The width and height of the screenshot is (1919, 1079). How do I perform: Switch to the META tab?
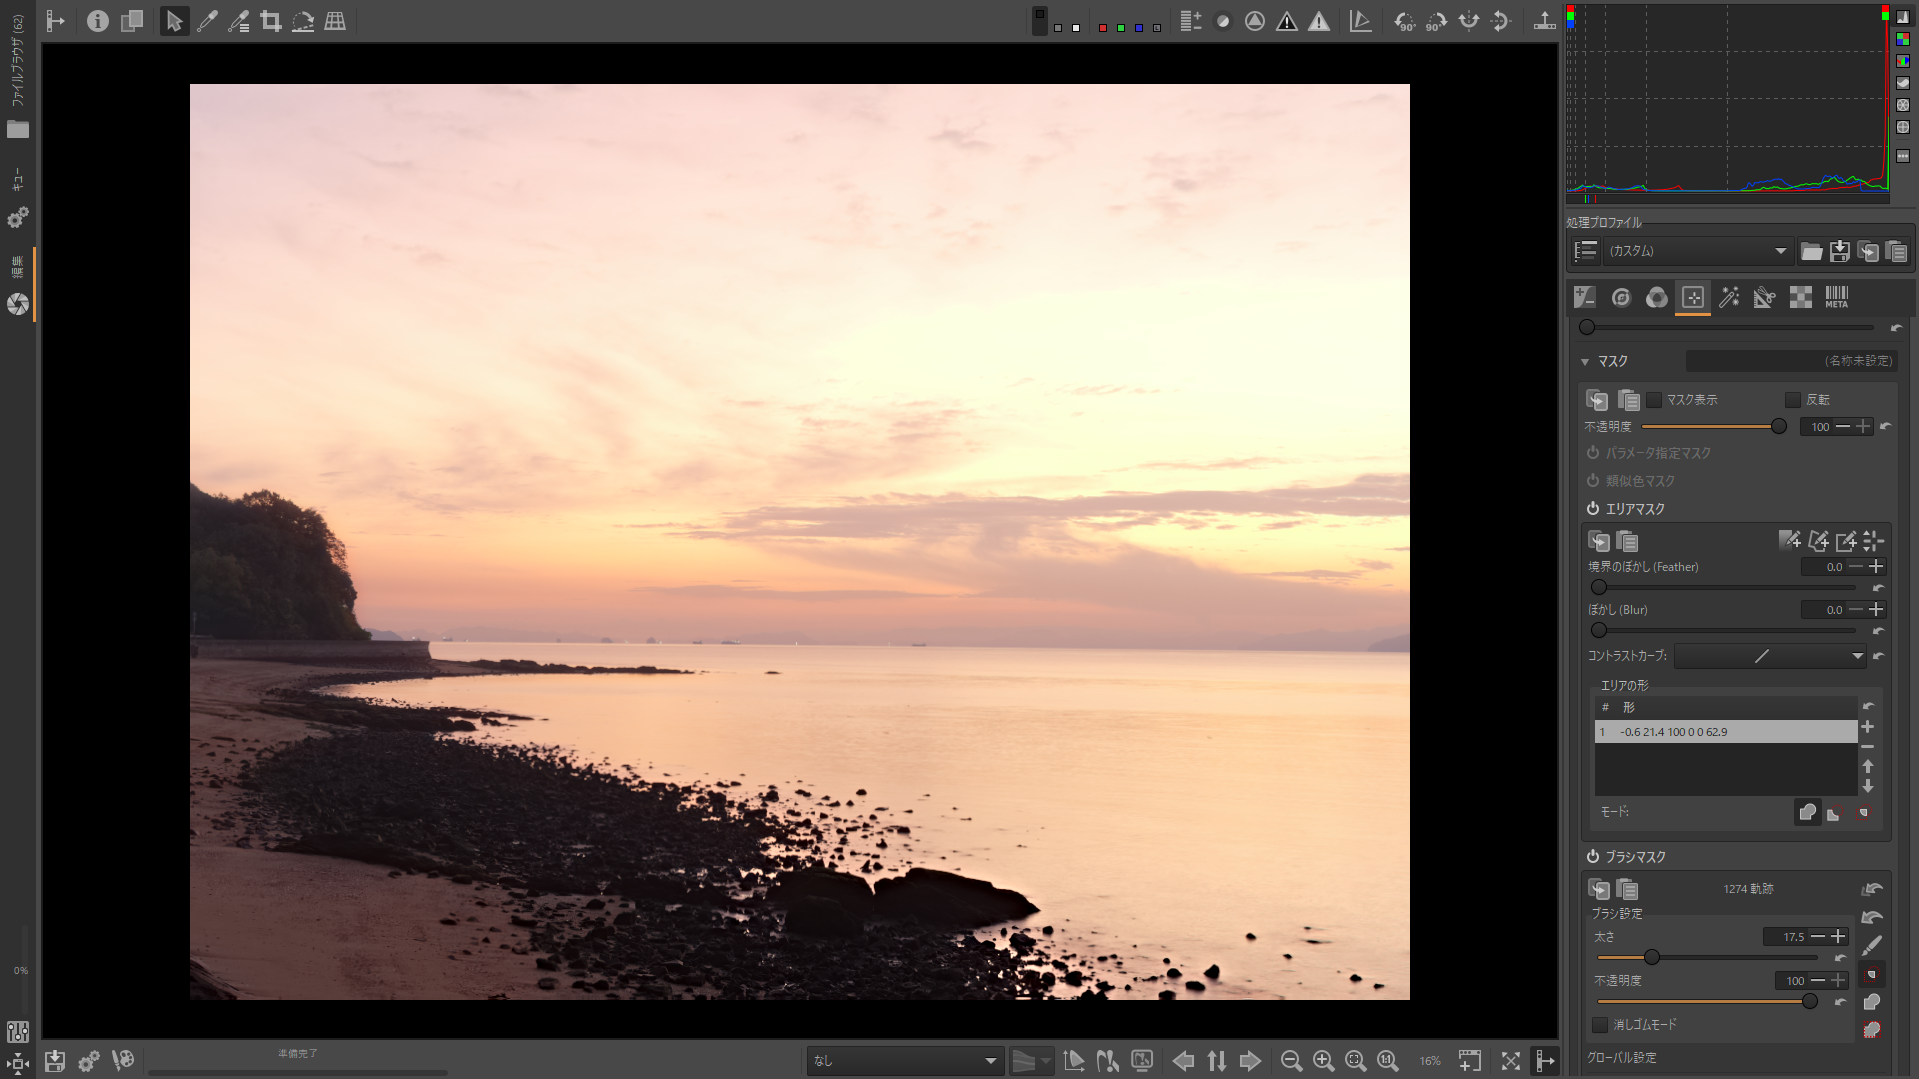[x=1836, y=297]
